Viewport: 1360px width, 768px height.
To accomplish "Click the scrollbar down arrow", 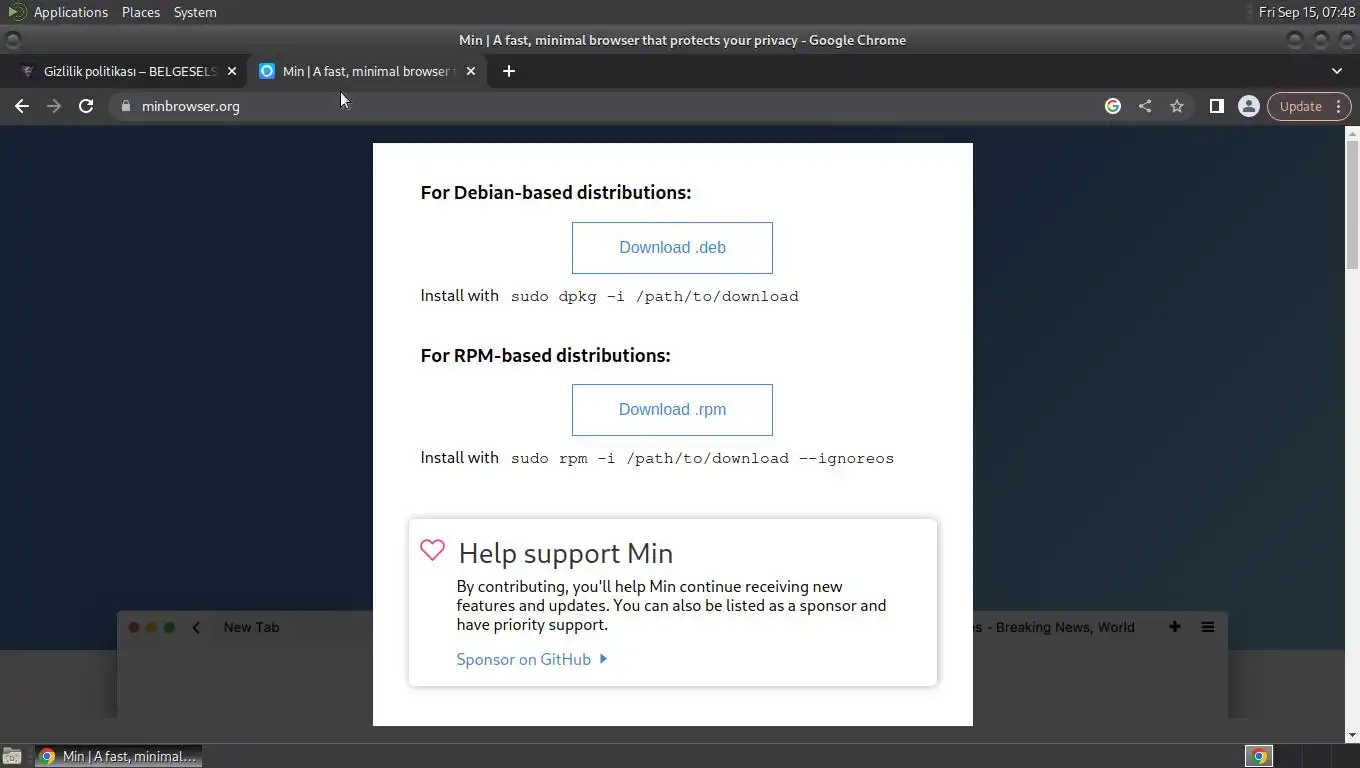I will [1352, 734].
